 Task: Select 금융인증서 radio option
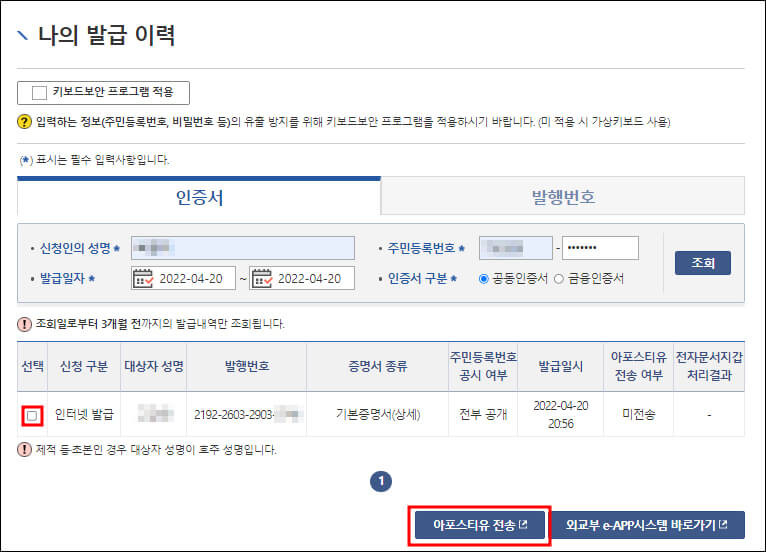559,279
